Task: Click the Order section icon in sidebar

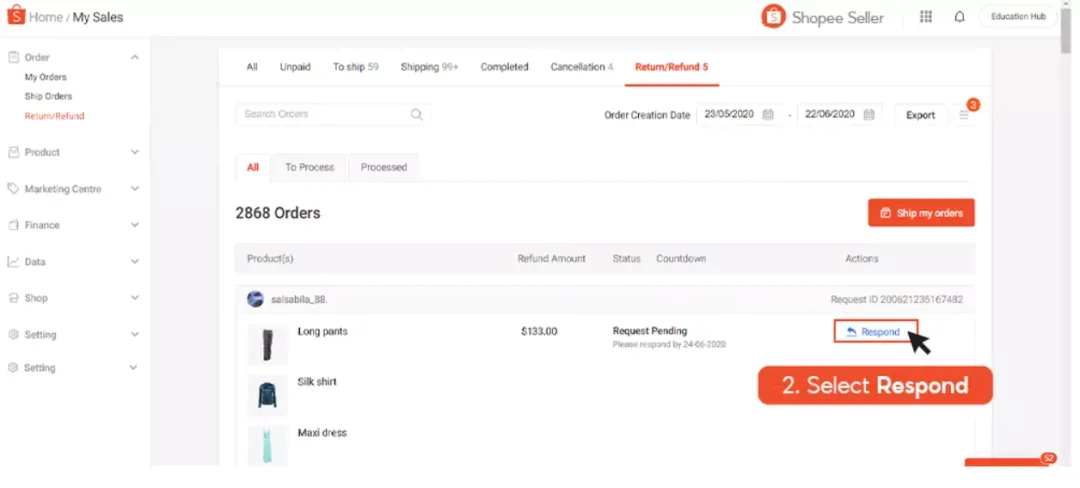Action: pos(13,57)
